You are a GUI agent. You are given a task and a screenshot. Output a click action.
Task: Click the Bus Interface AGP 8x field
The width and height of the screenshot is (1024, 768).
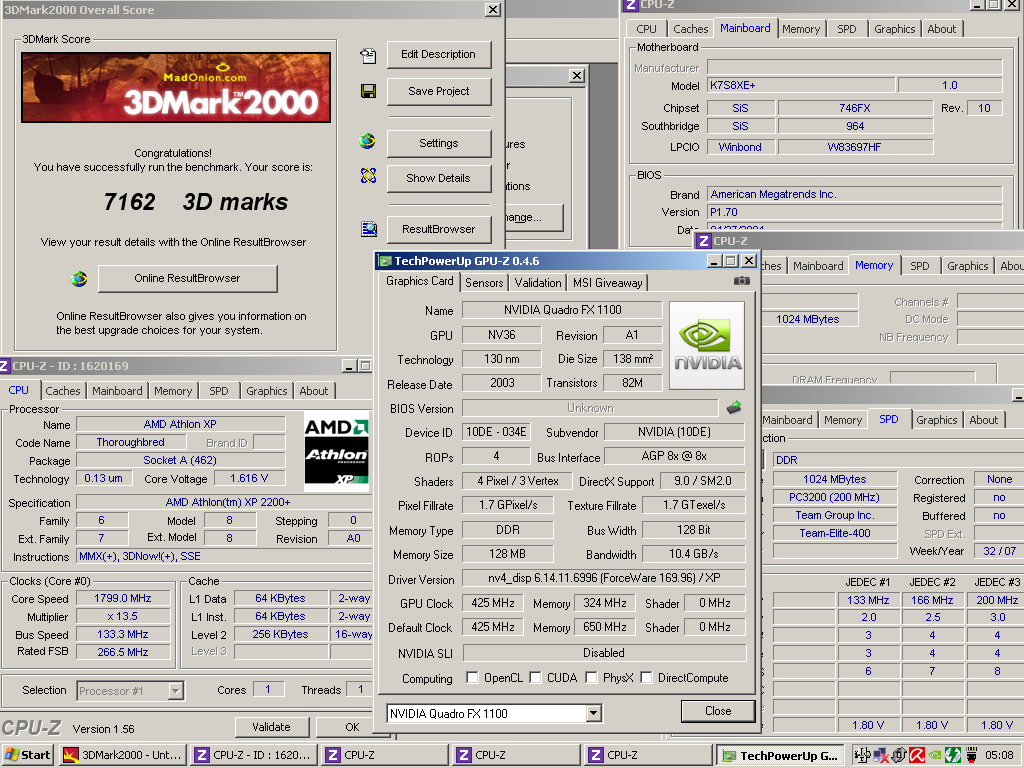coord(674,456)
